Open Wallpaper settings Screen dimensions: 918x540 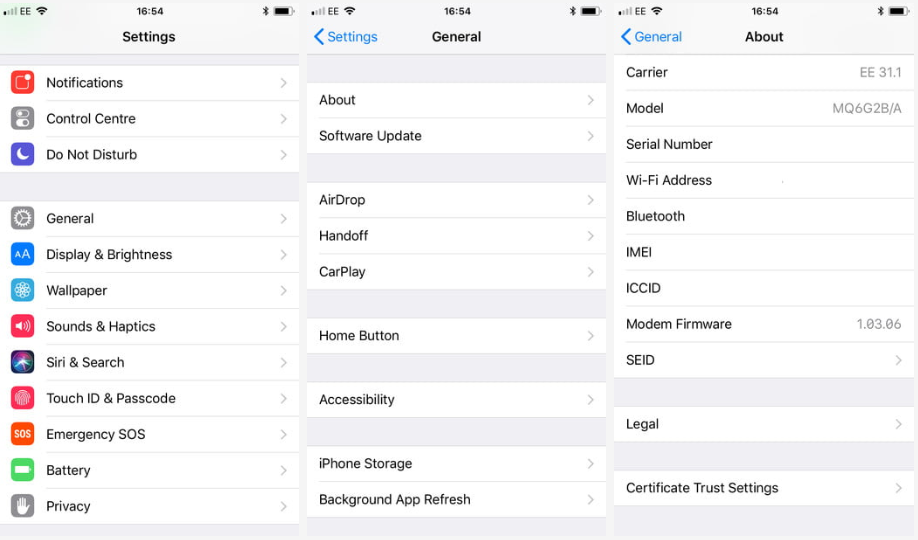(x=149, y=290)
